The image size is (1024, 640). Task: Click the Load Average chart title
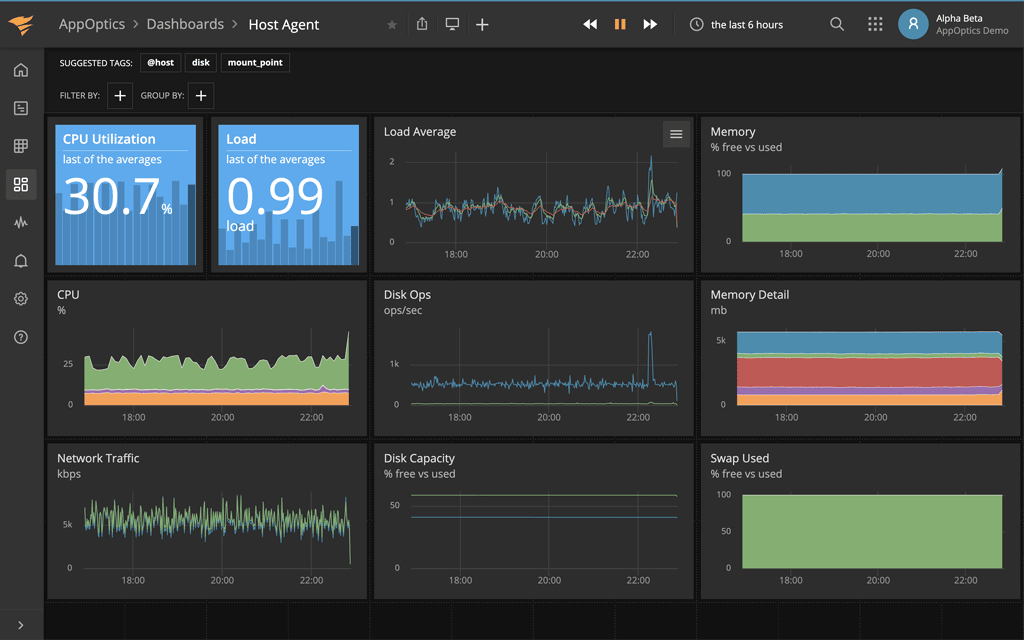[x=420, y=132]
